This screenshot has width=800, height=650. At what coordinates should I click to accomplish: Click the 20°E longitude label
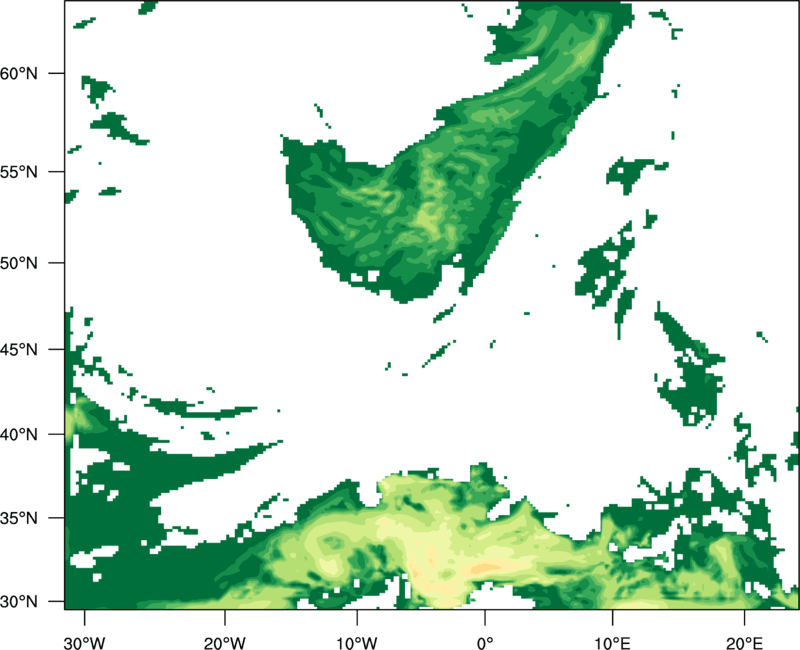click(744, 643)
